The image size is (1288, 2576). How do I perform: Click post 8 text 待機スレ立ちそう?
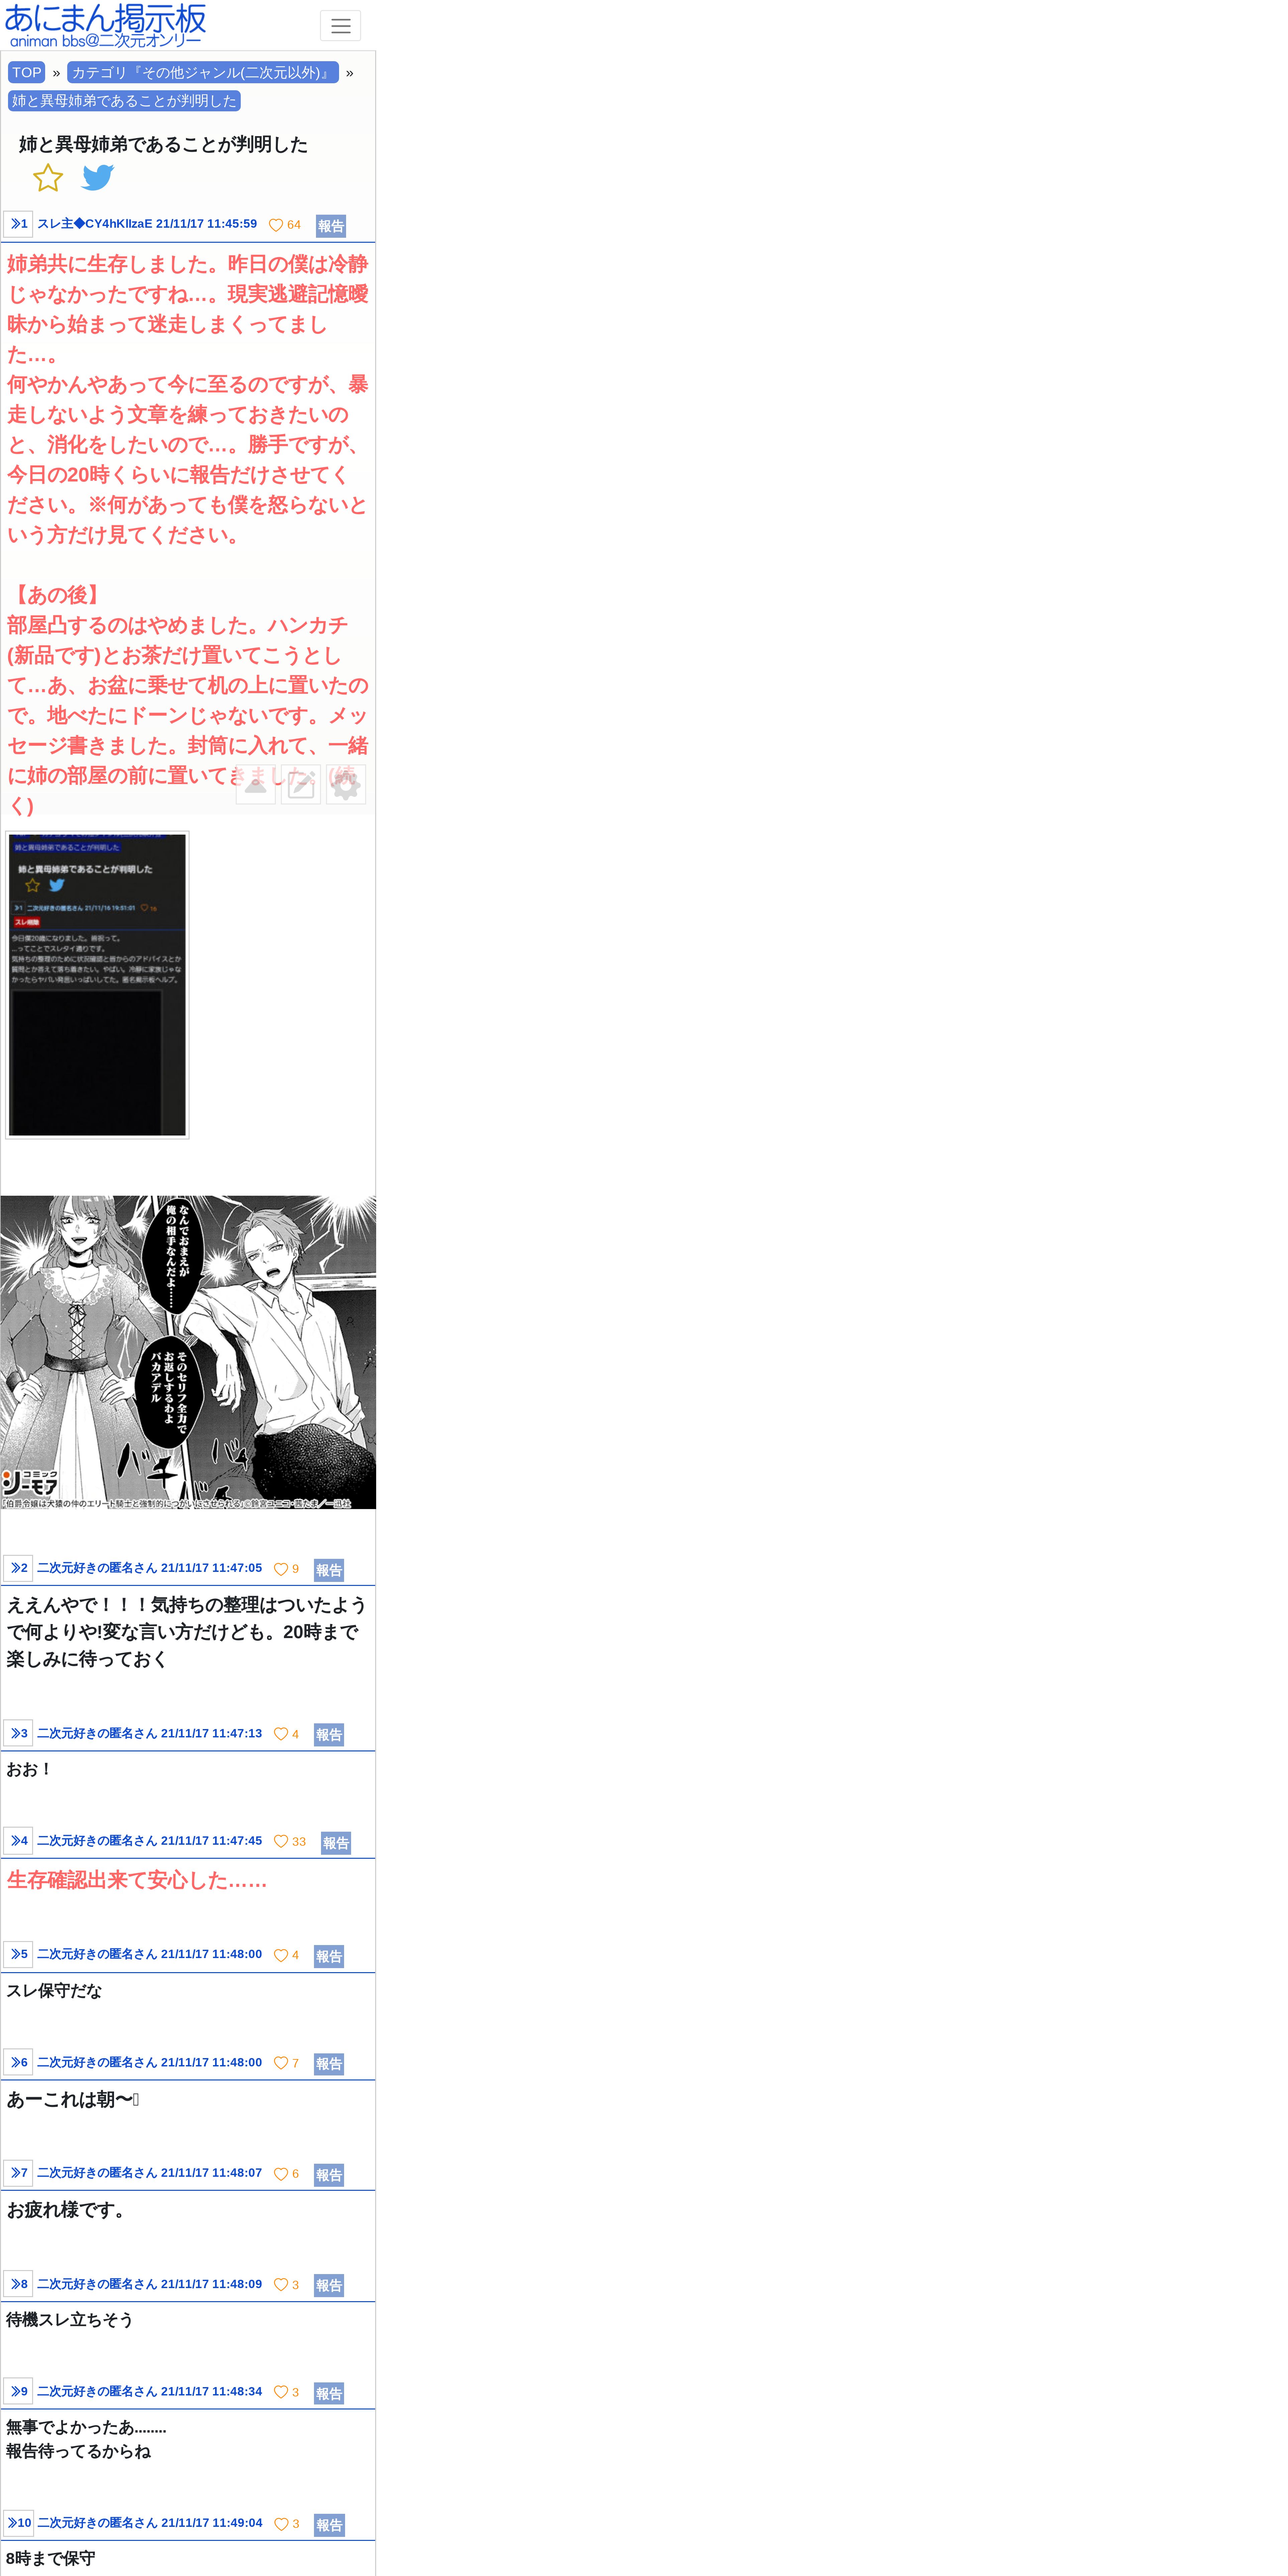(70, 2320)
